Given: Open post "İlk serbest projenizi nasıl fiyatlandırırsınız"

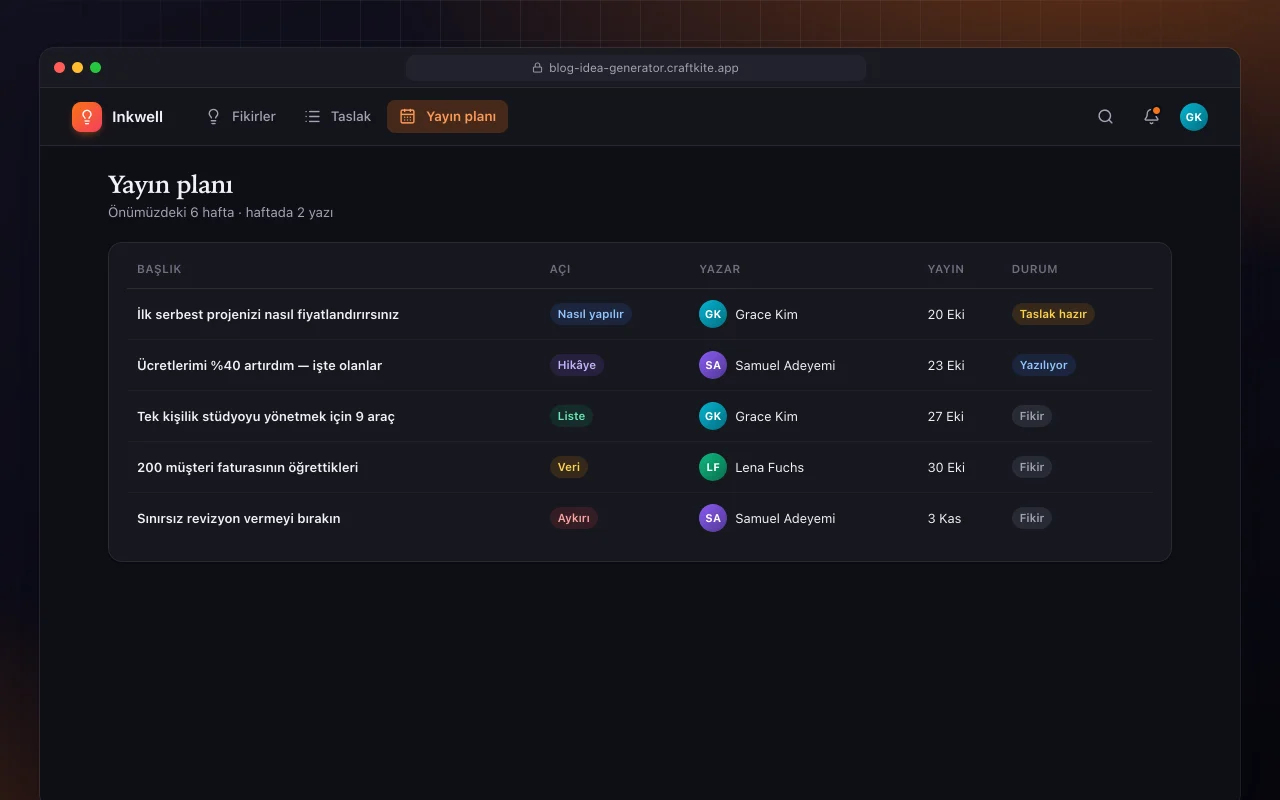Looking at the screenshot, I should pos(268,314).
